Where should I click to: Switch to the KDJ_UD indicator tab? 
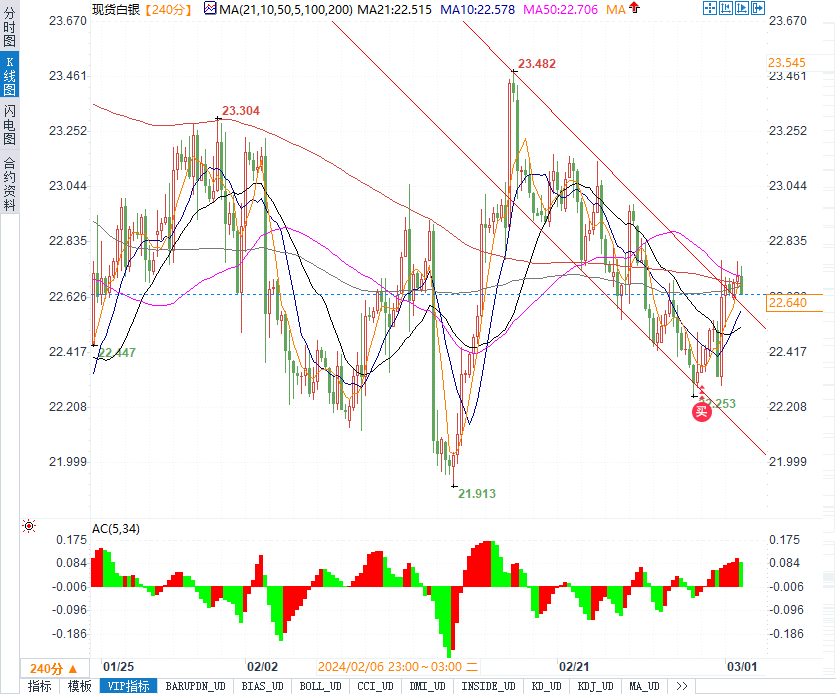(x=598, y=686)
